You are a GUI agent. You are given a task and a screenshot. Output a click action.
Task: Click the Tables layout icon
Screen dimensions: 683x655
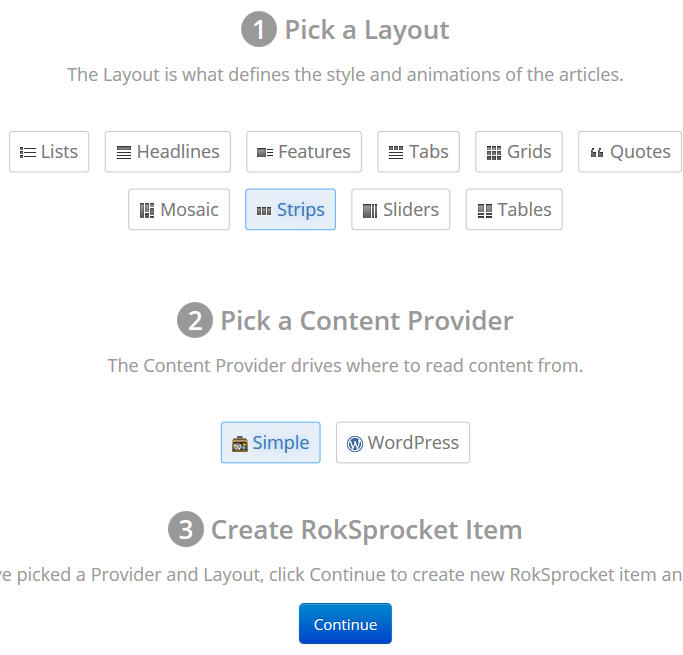click(485, 210)
